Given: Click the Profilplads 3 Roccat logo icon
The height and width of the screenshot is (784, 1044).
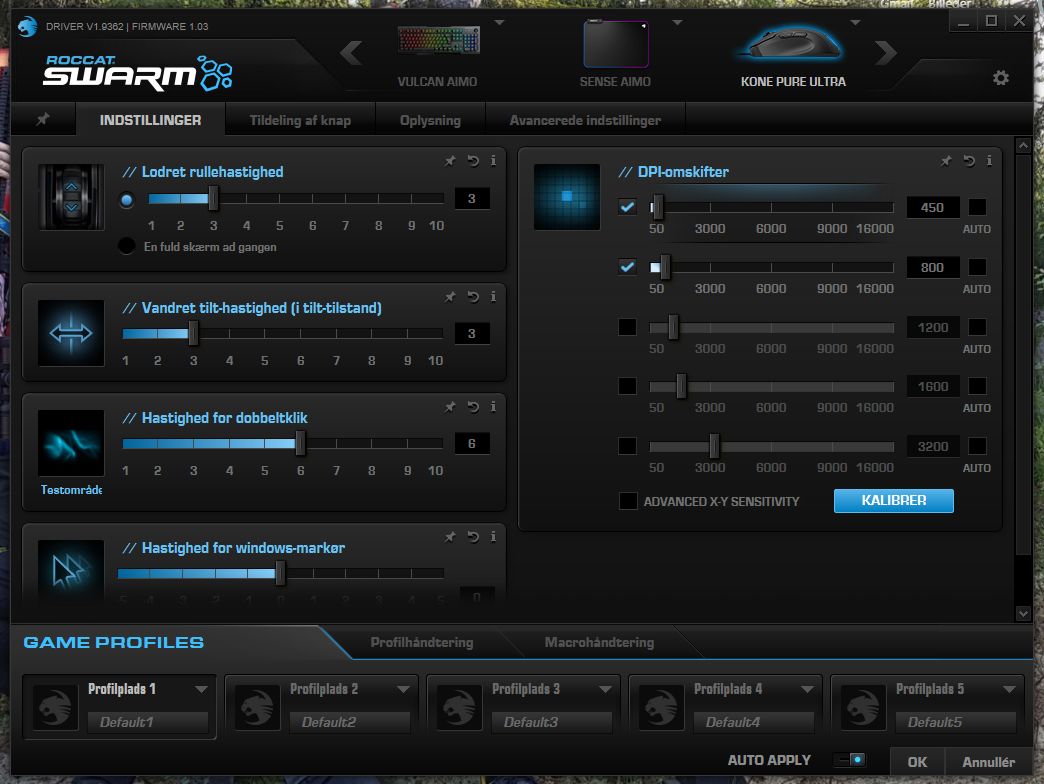Looking at the screenshot, I should [x=459, y=707].
